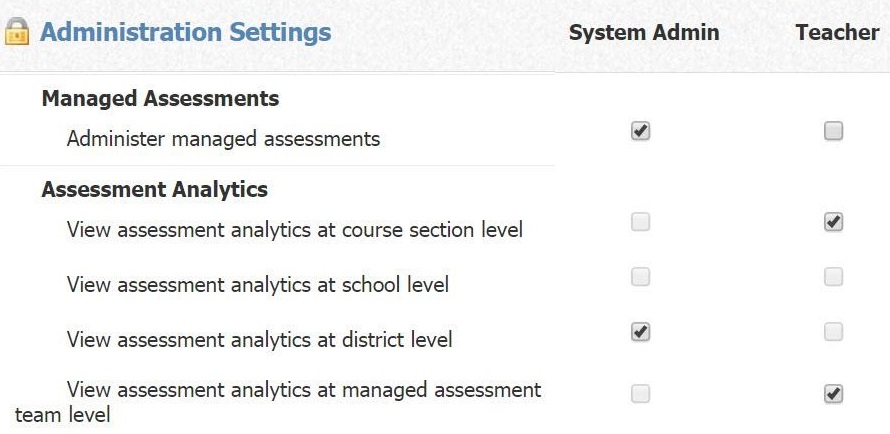Enable Teacher for Administer managed assessments
This screenshot has width=890, height=434.
click(x=834, y=131)
